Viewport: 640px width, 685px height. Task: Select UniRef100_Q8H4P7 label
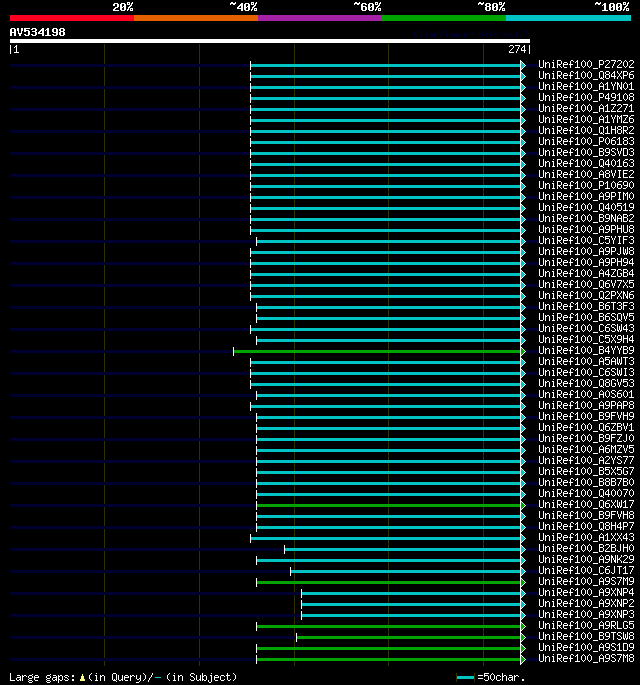pyautogui.click(x=586, y=526)
